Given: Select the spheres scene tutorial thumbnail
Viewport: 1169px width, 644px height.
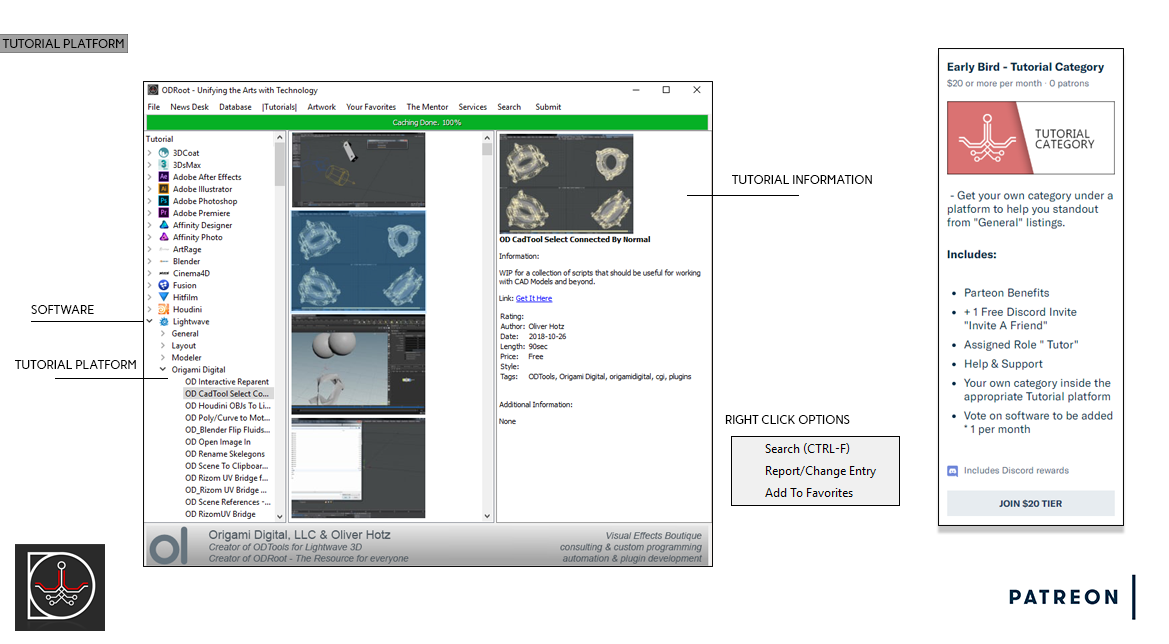Looking at the screenshot, I should tap(358, 364).
